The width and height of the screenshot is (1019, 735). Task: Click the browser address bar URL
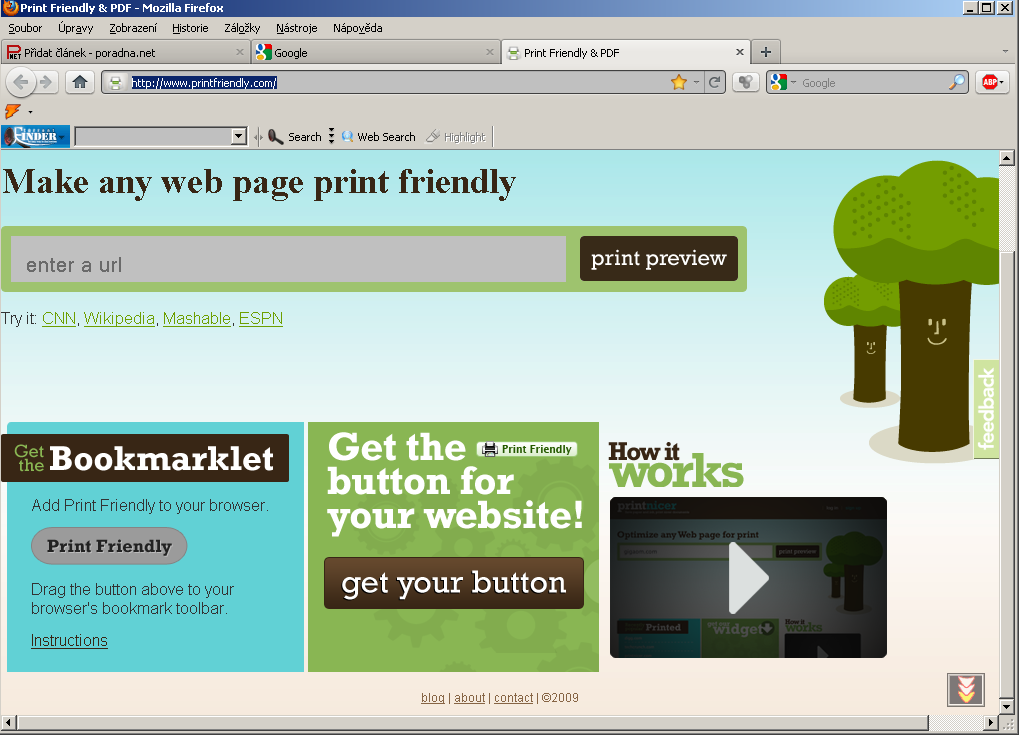204,83
